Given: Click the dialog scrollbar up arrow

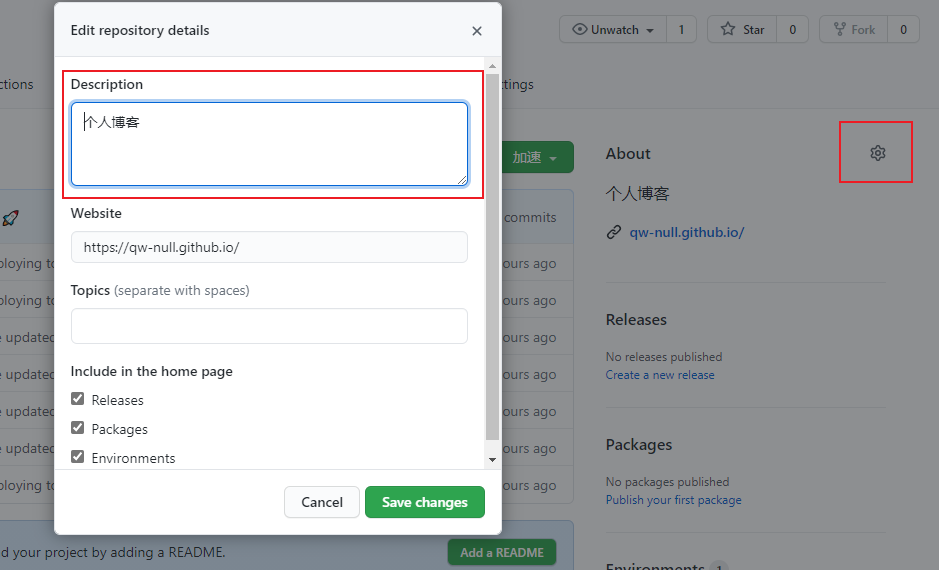Looking at the screenshot, I should coord(492,66).
